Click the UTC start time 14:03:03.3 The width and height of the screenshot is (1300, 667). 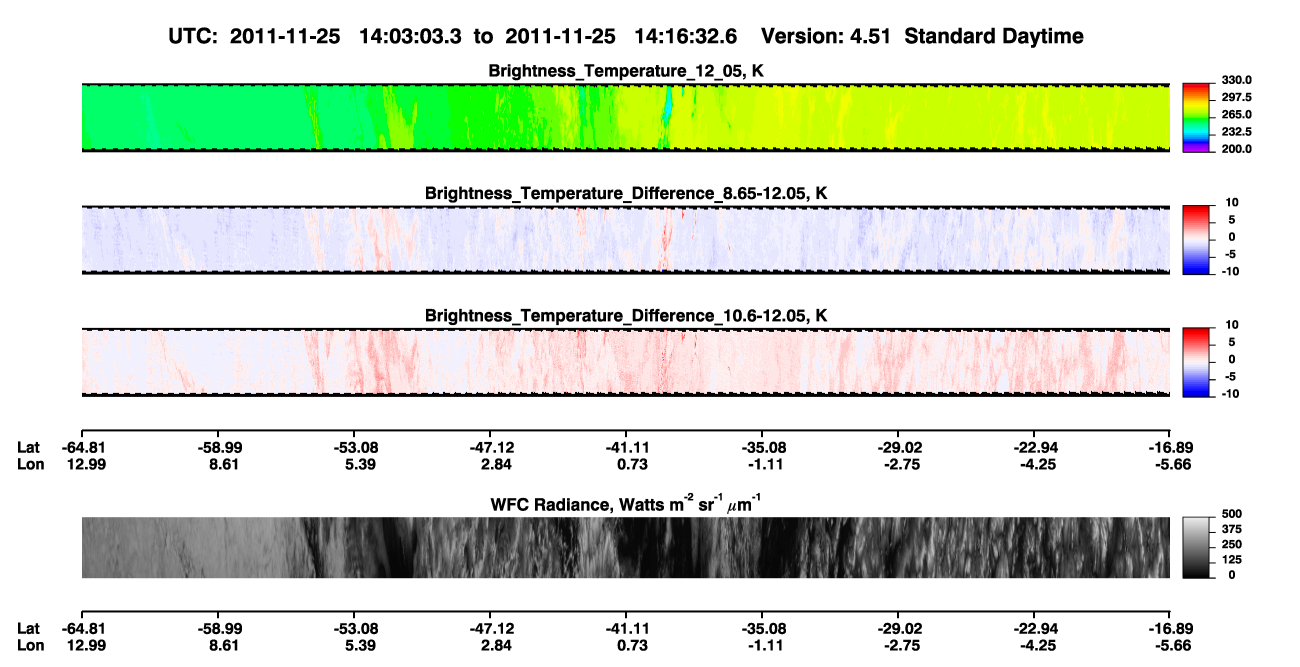click(410, 37)
